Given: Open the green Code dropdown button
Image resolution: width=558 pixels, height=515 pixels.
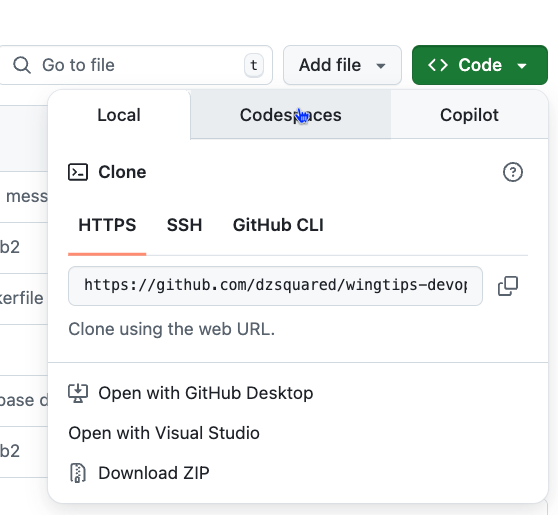Looking at the screenshot, I should [480, 65].
